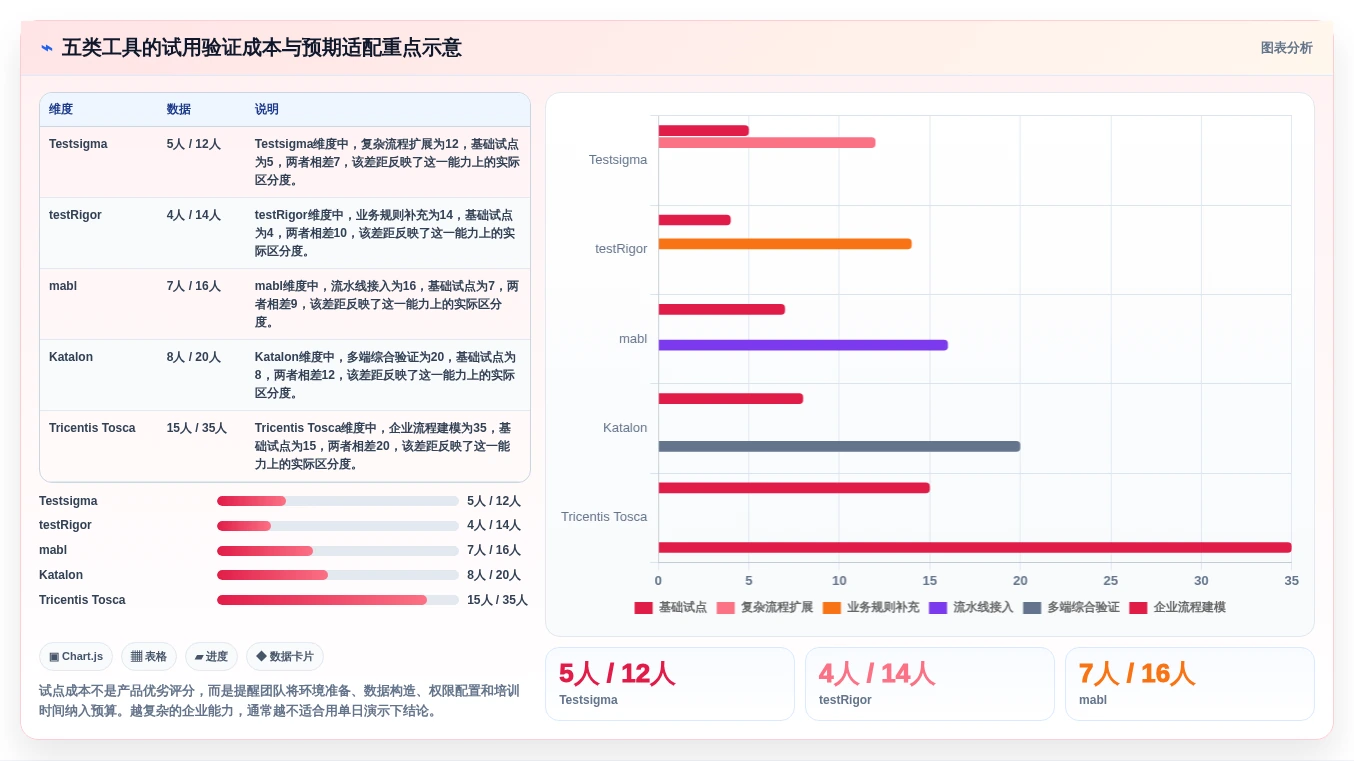
Task: Toggle the 复杂流程扩展 legend swatch
Action: click(726, 608)
